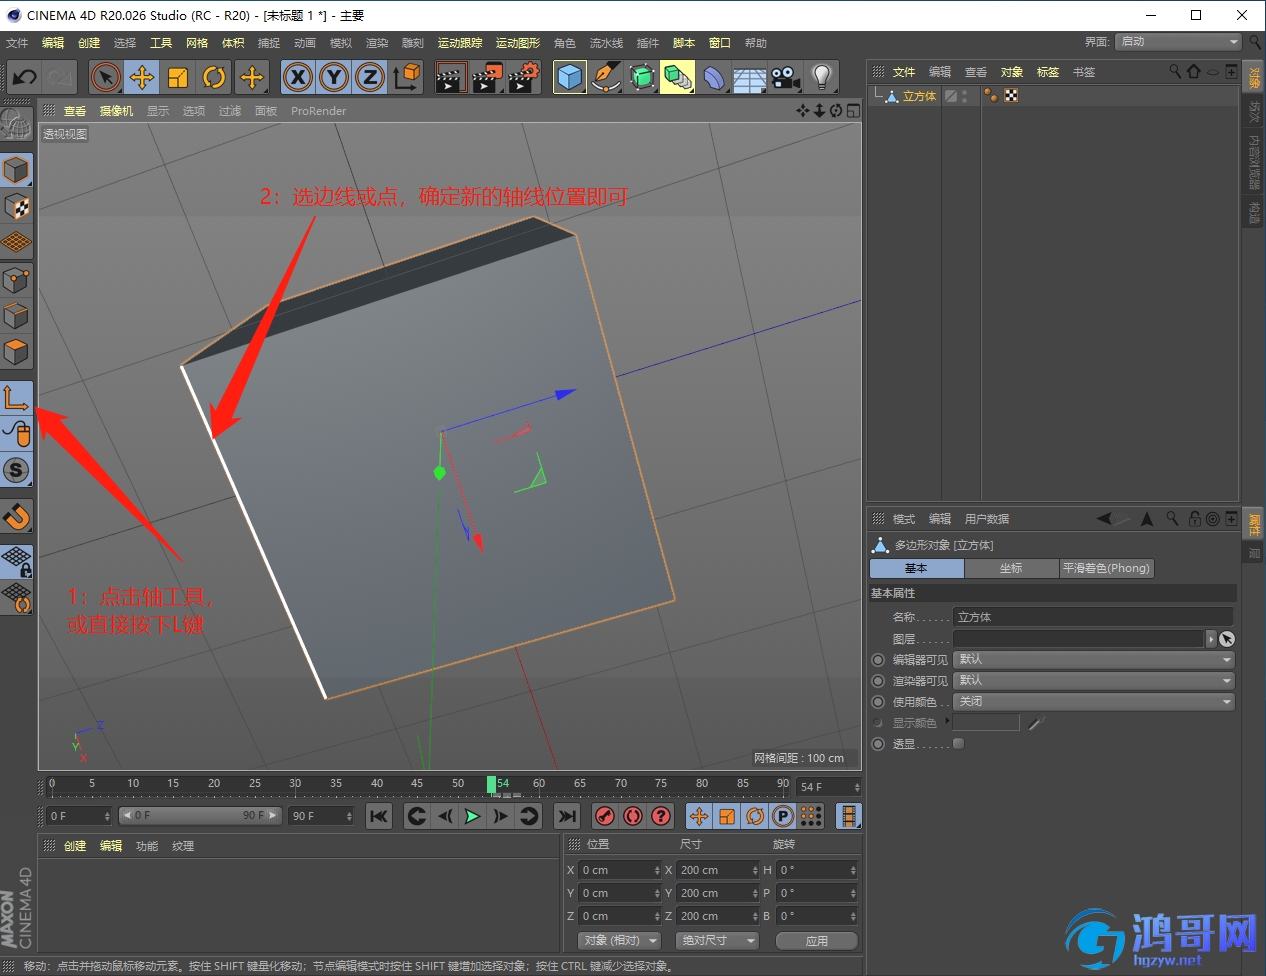Add a light object
The image size is (1266, 976).
pyautogui.click(x=822, y=77)
